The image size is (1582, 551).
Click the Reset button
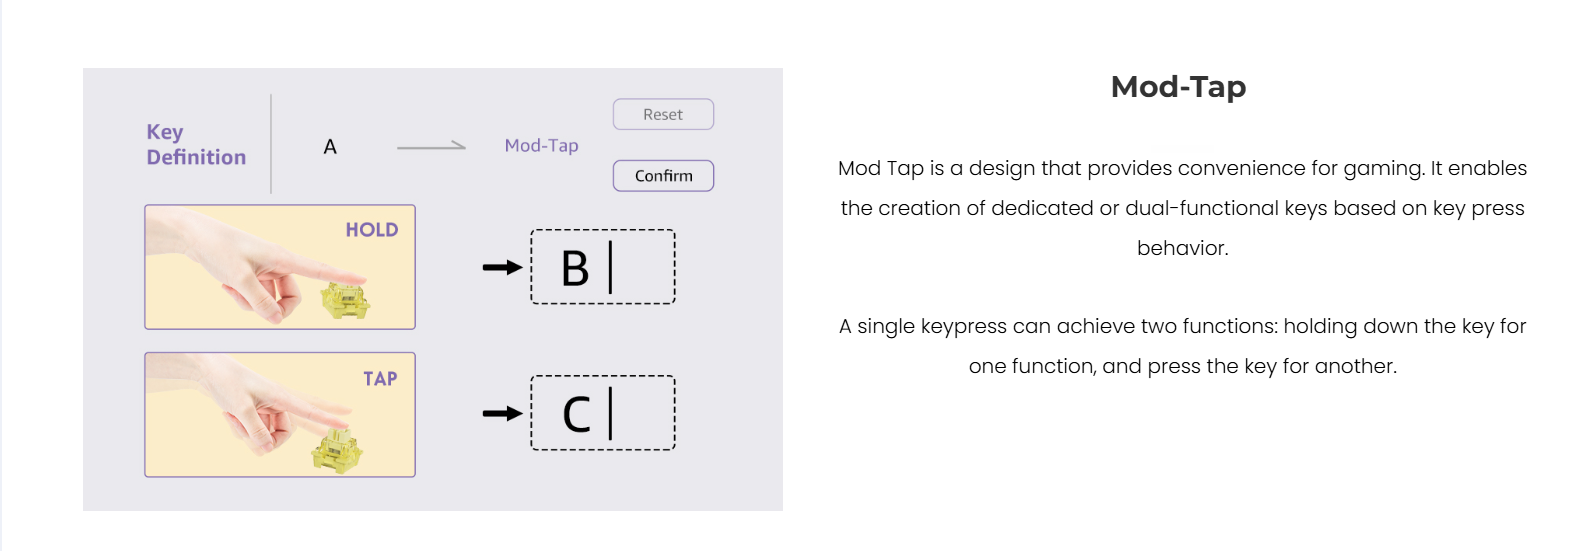coord(663,115)
